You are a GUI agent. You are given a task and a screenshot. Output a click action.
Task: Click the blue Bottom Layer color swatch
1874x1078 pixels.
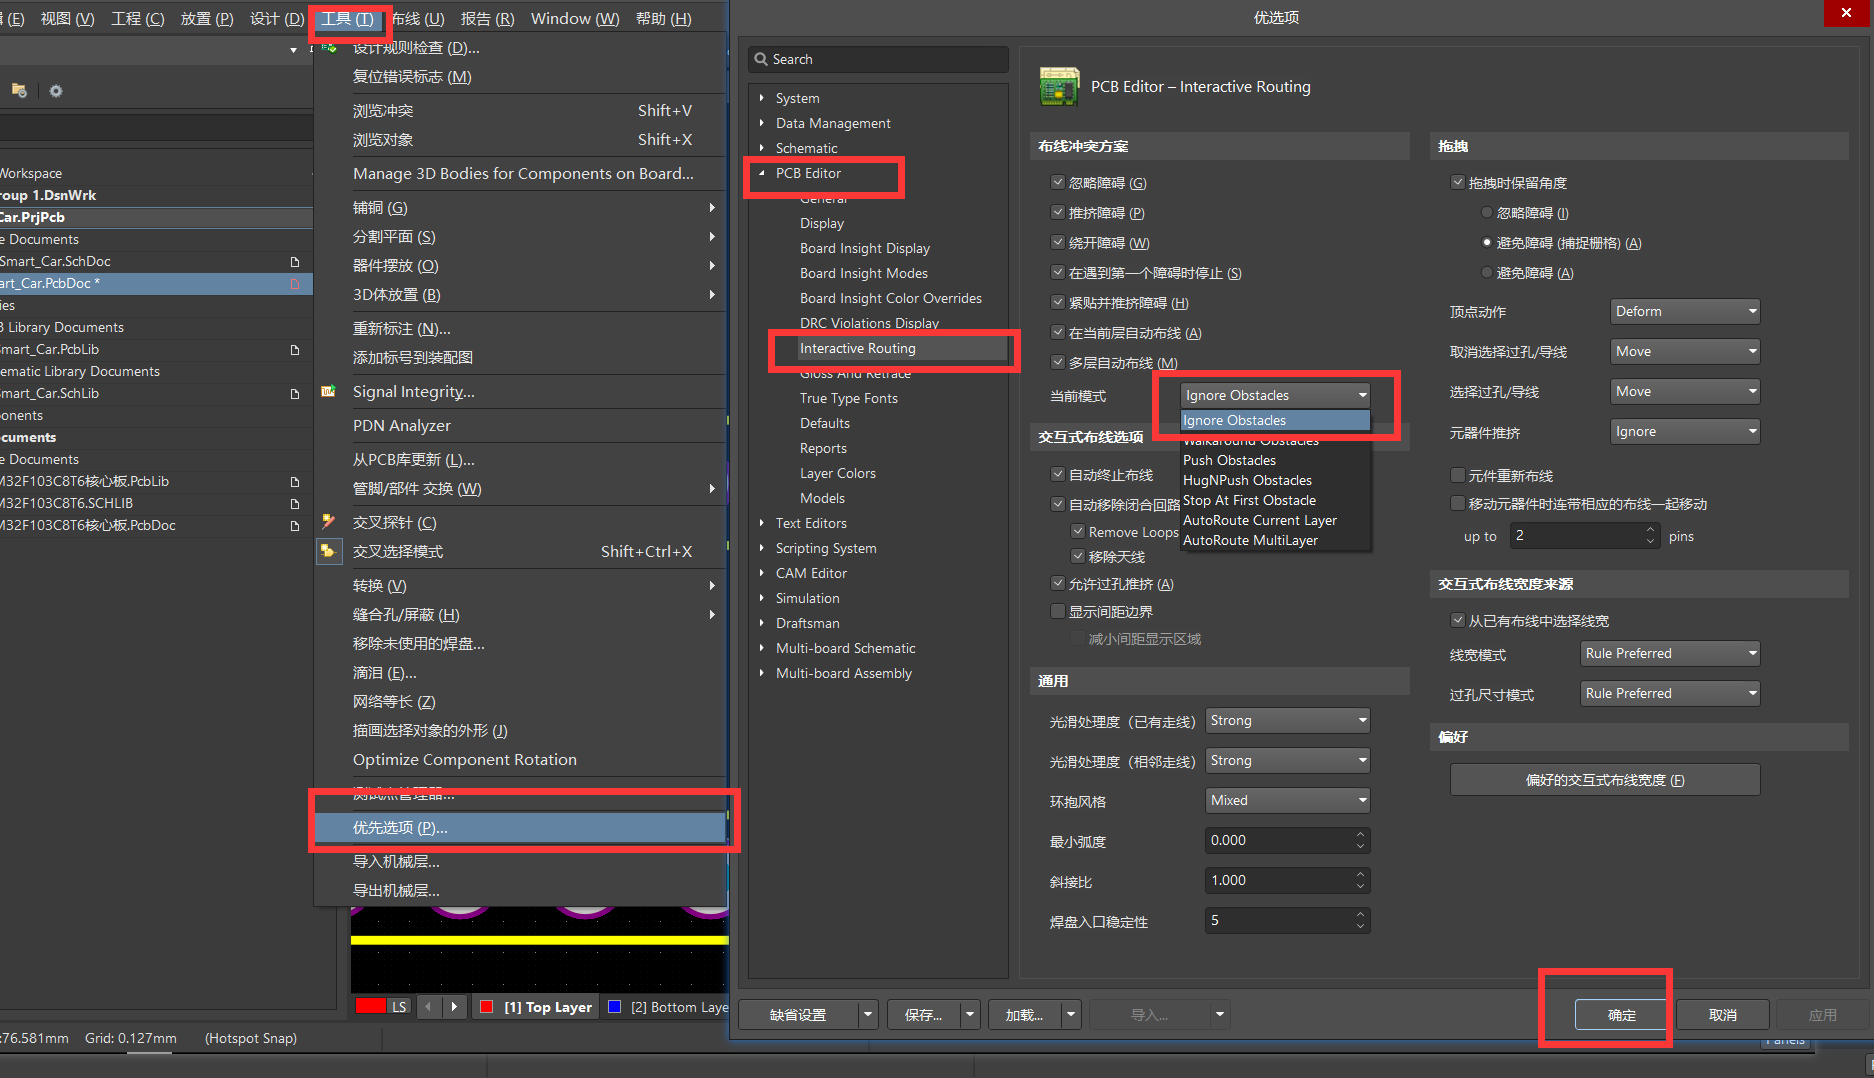point(614,1007)
